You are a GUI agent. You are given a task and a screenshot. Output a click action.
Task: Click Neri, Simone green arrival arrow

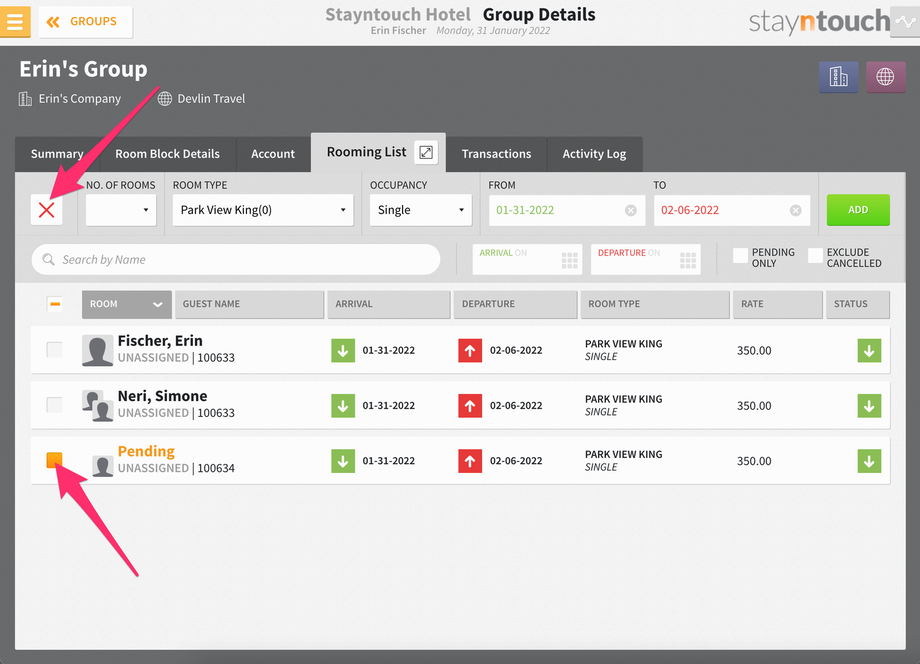[x=343, y=406]
